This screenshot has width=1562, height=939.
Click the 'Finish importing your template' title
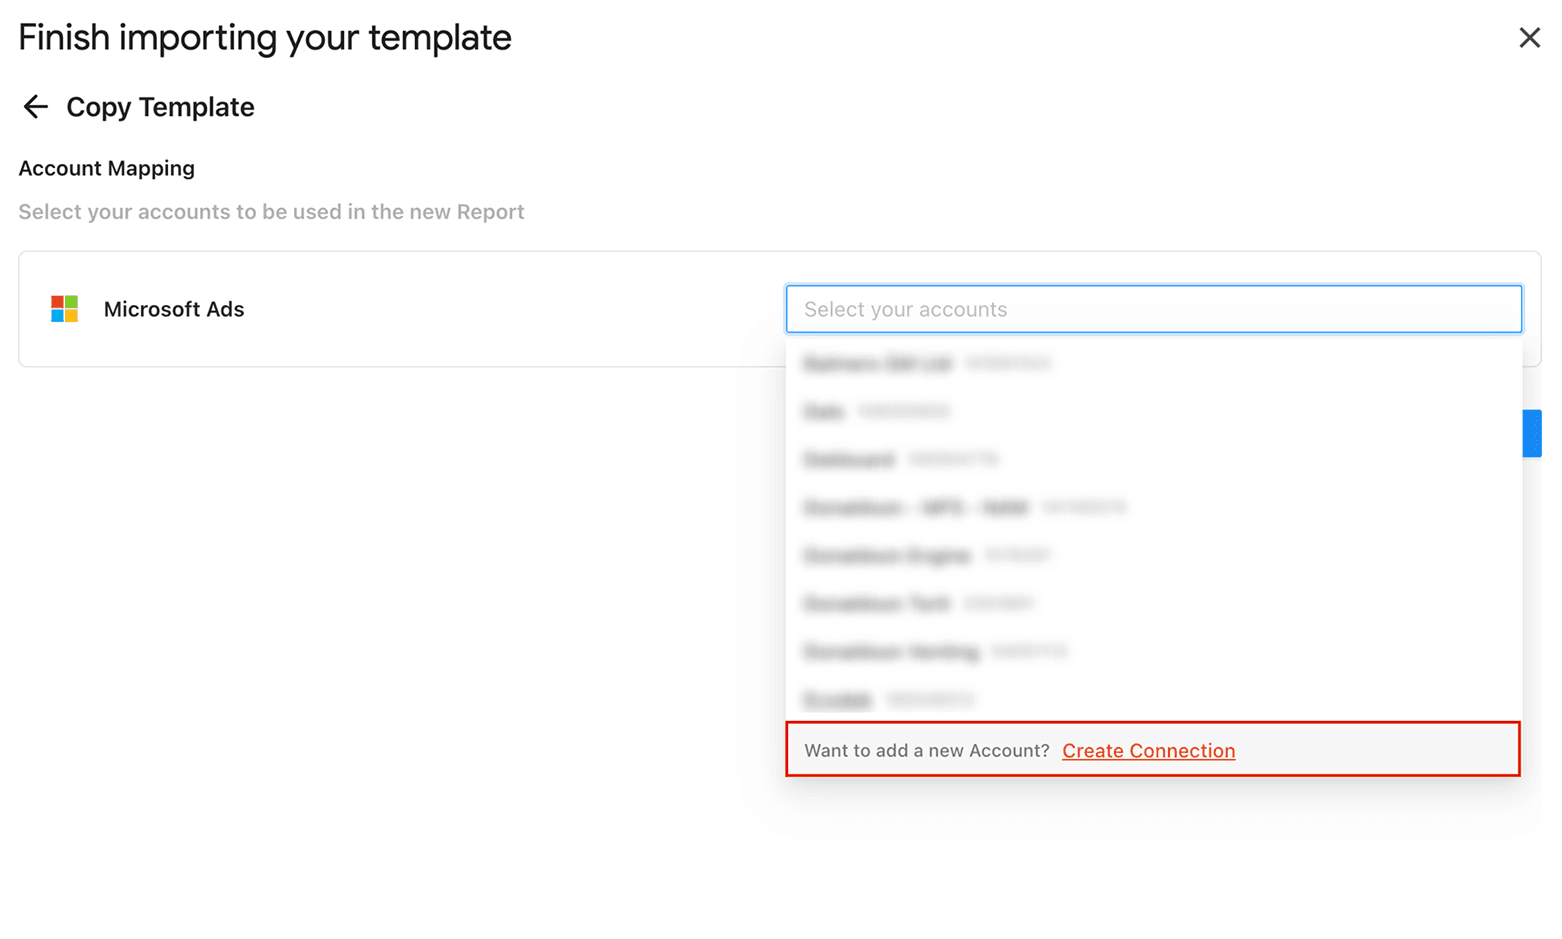(x=264, y=37)
